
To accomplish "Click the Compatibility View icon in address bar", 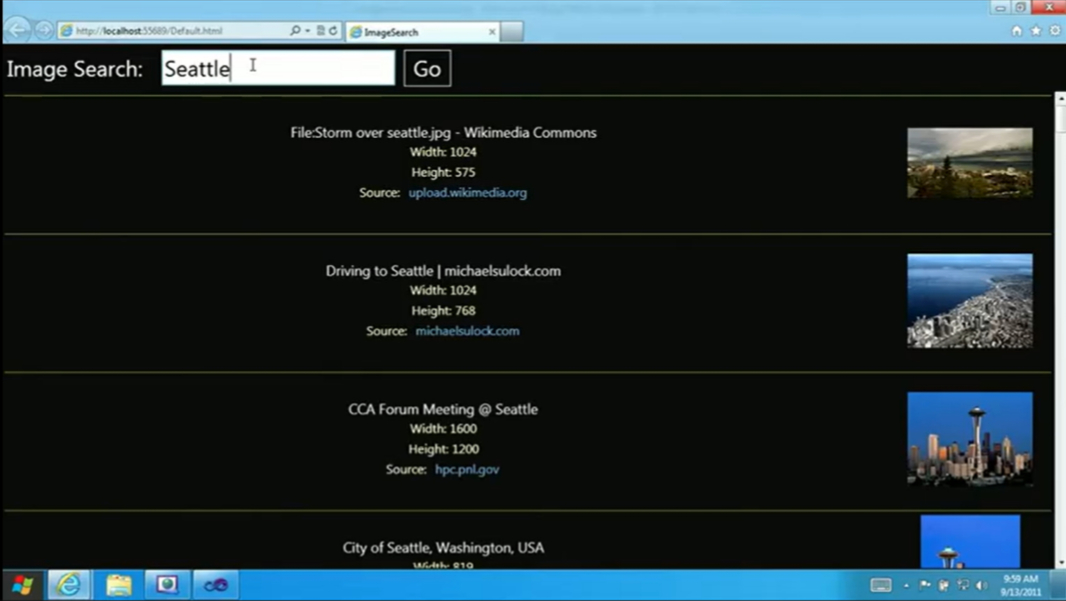I will click(321, 31).
